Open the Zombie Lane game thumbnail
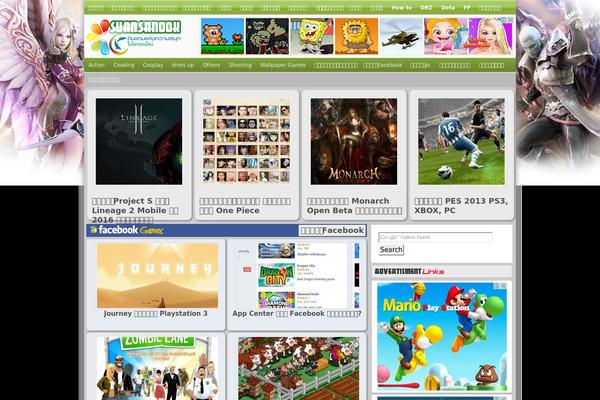This screenshot has height=400, width=600. pyautogui.click(x=157, y=369)
